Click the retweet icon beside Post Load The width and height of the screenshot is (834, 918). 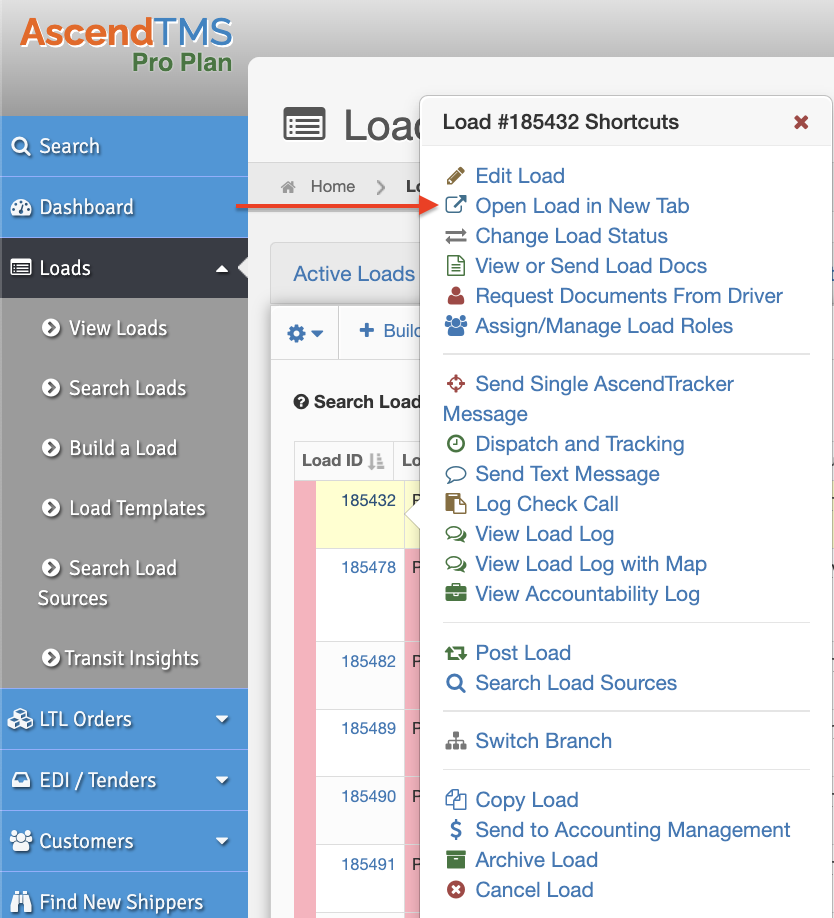coord(455,653)
